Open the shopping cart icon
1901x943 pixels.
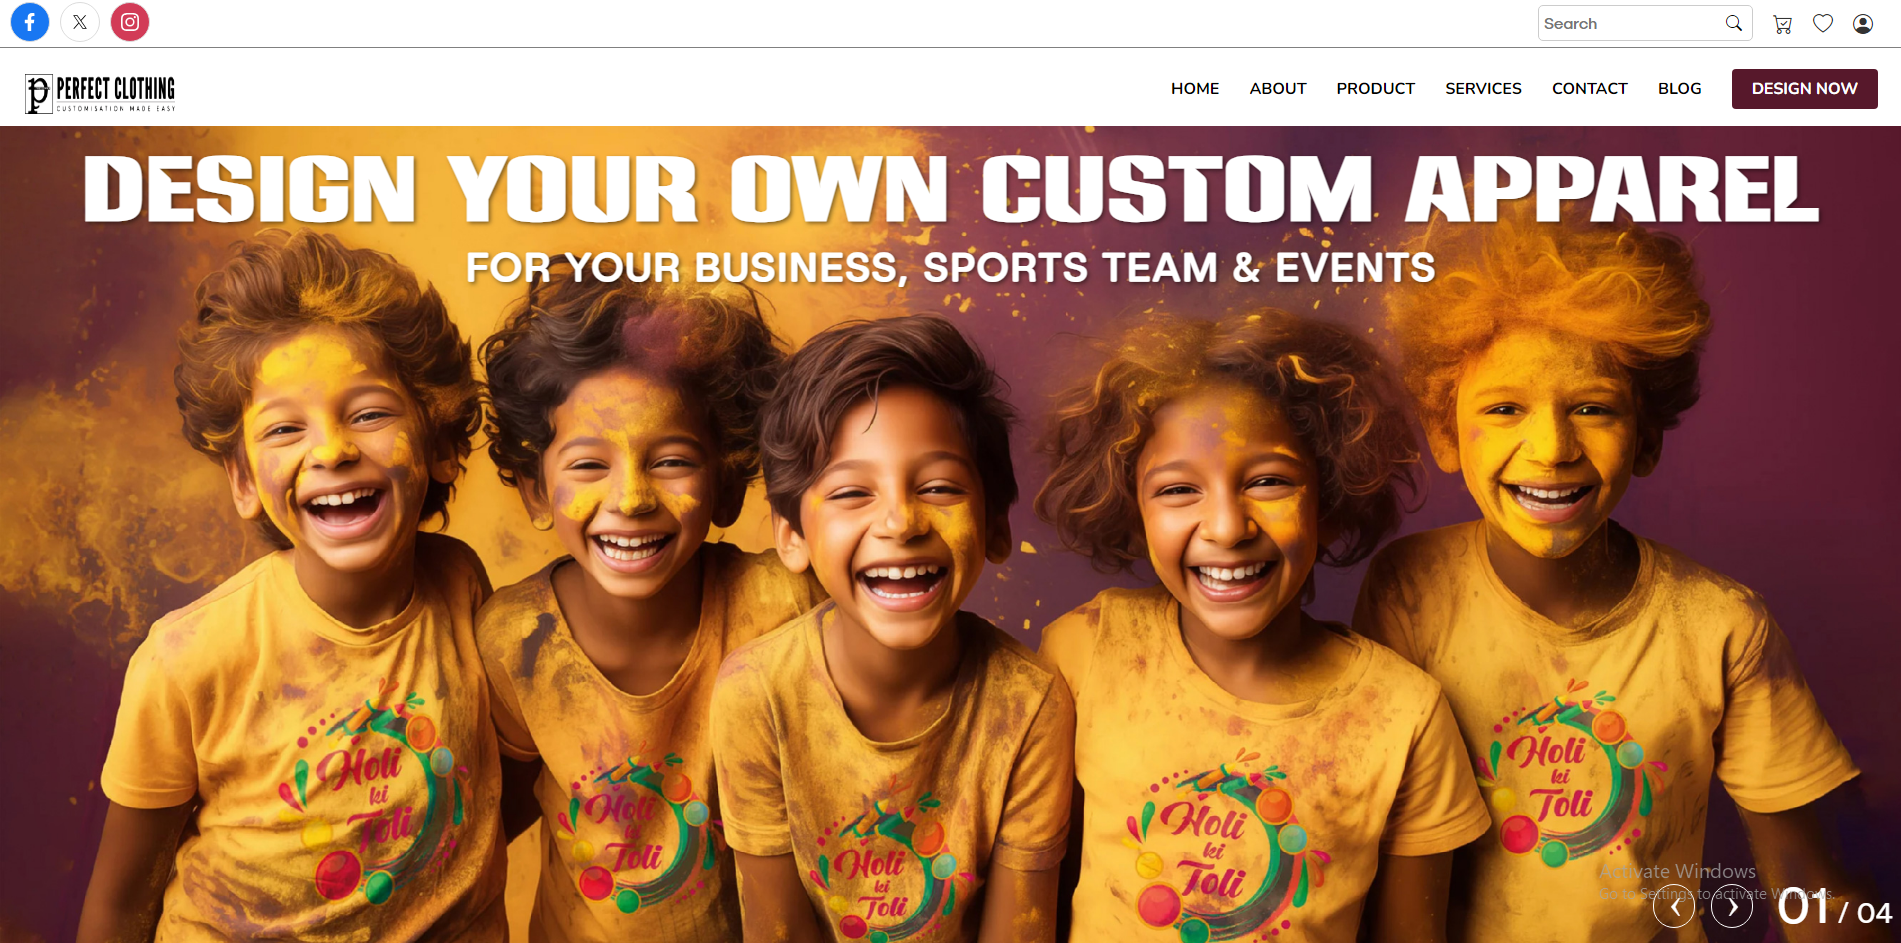[1782, 24]
